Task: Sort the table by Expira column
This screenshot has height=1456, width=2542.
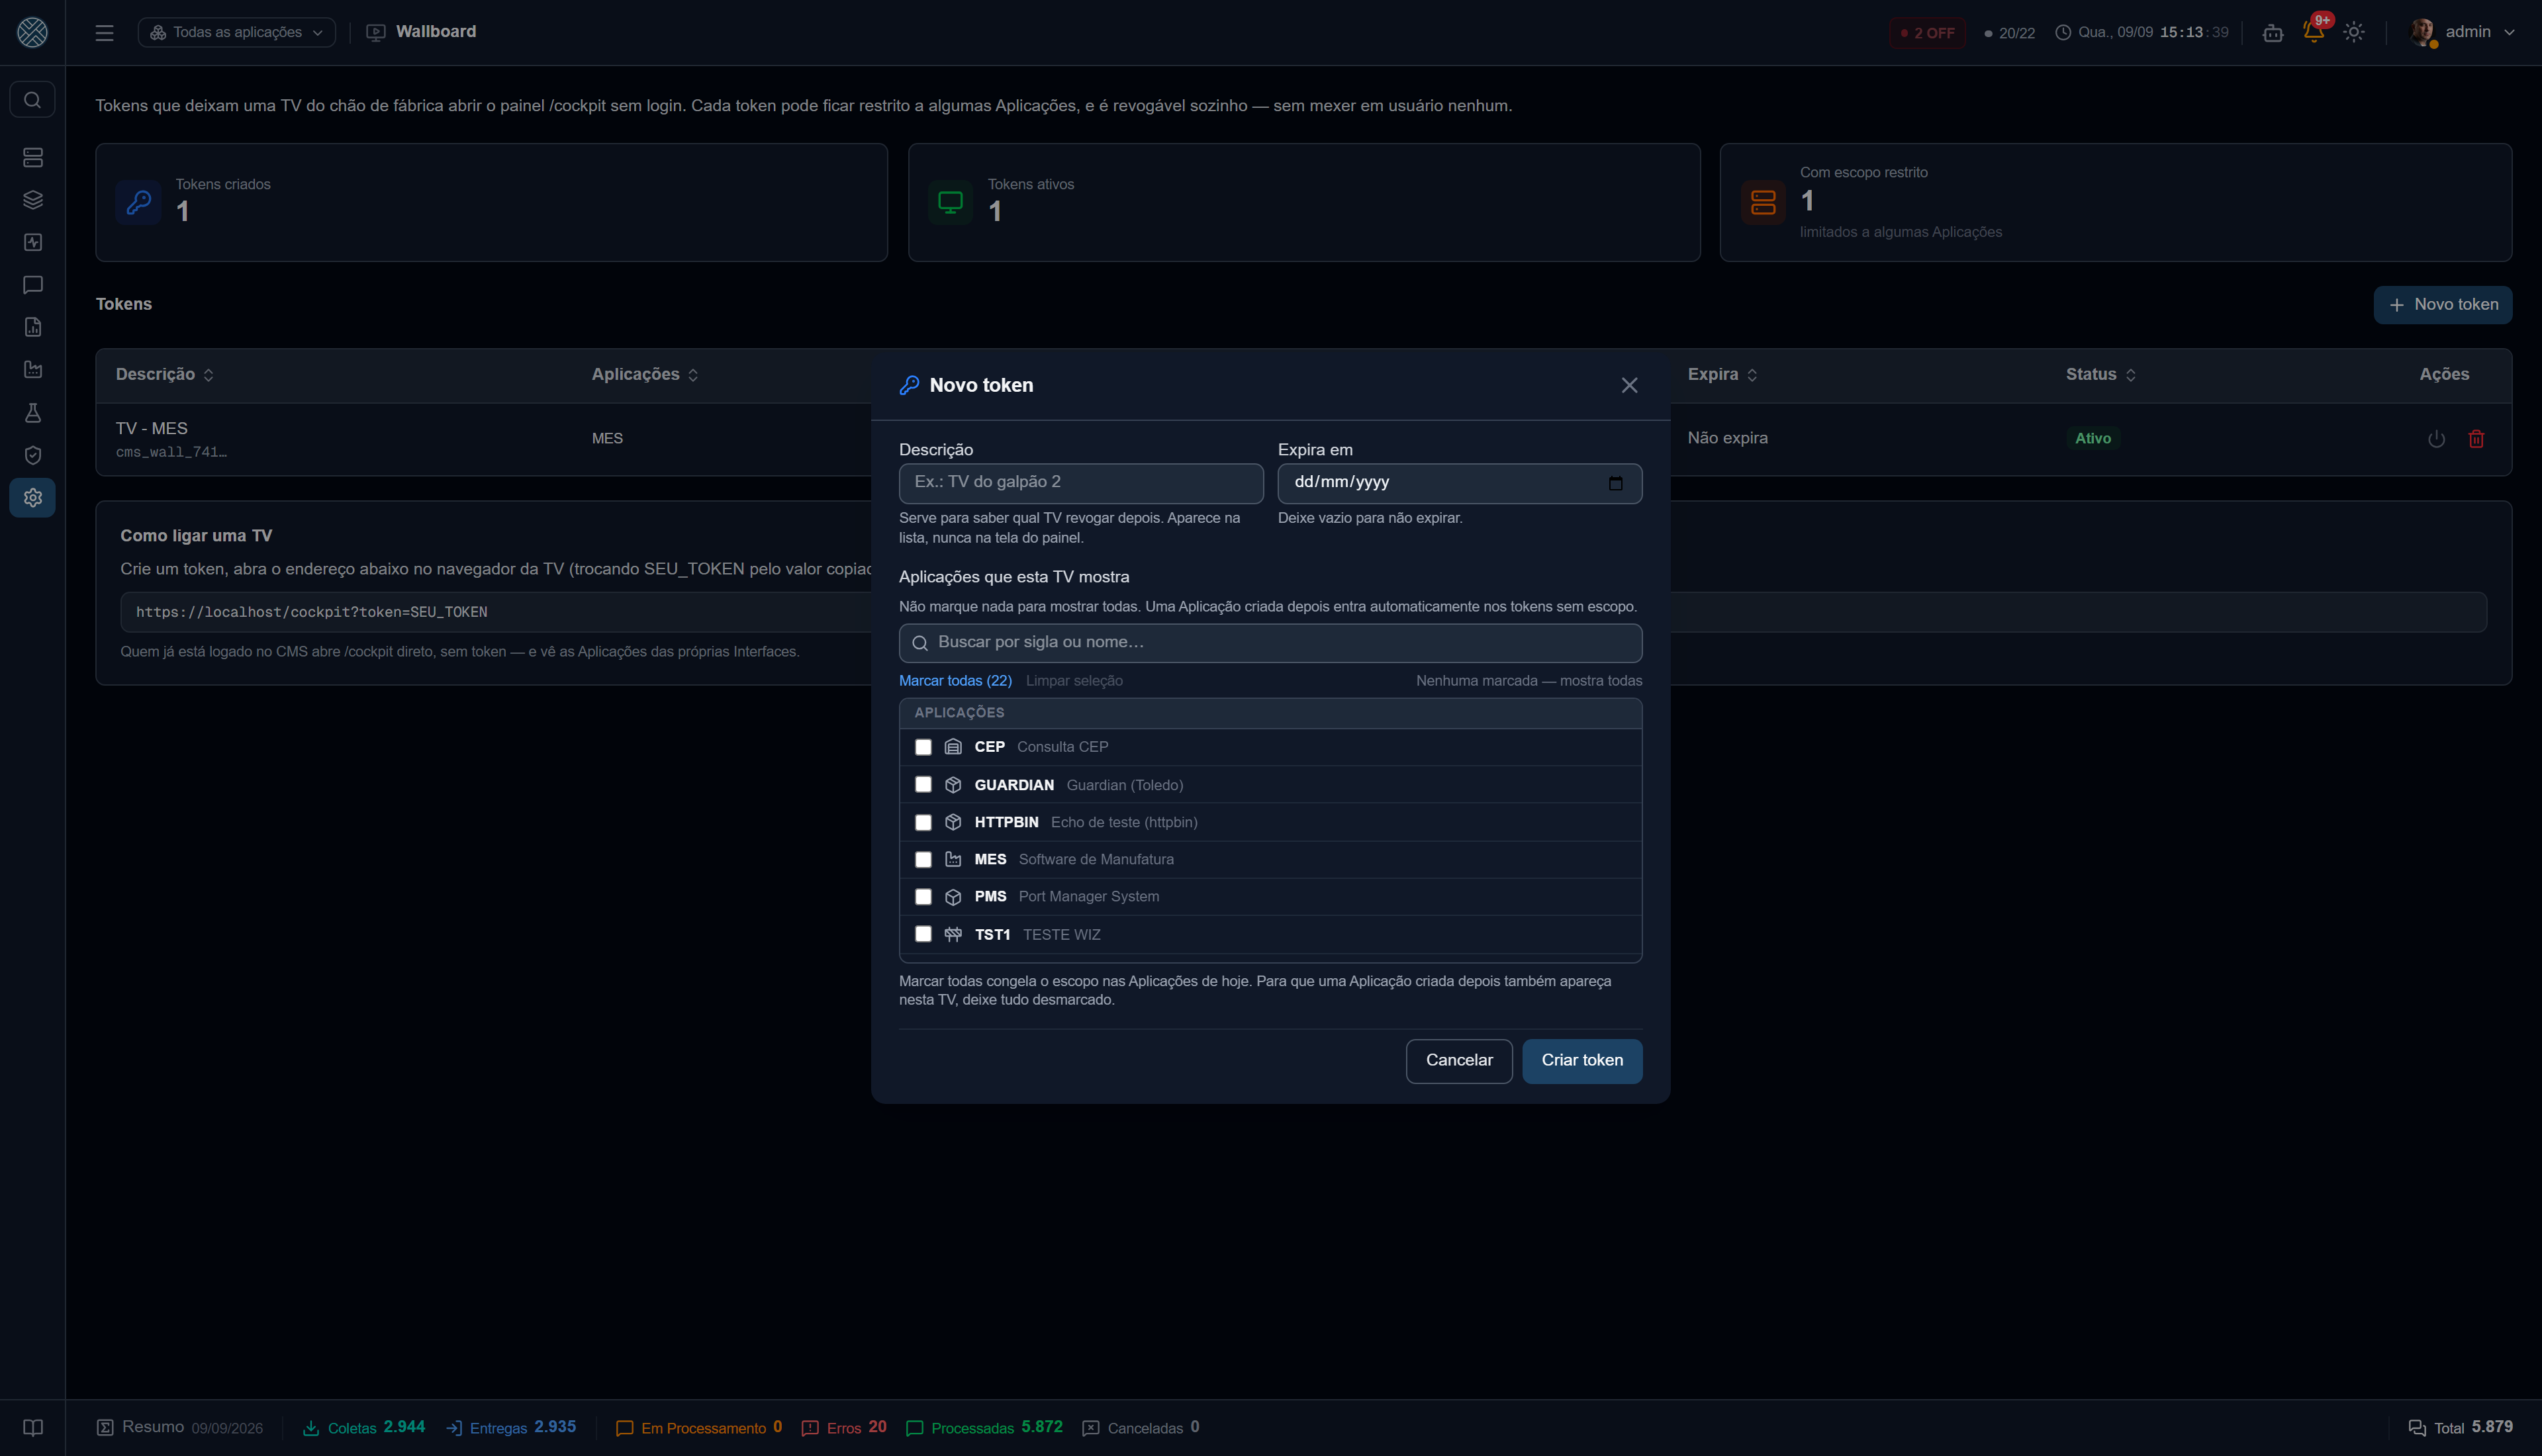Action: [x=1722, y=374]
